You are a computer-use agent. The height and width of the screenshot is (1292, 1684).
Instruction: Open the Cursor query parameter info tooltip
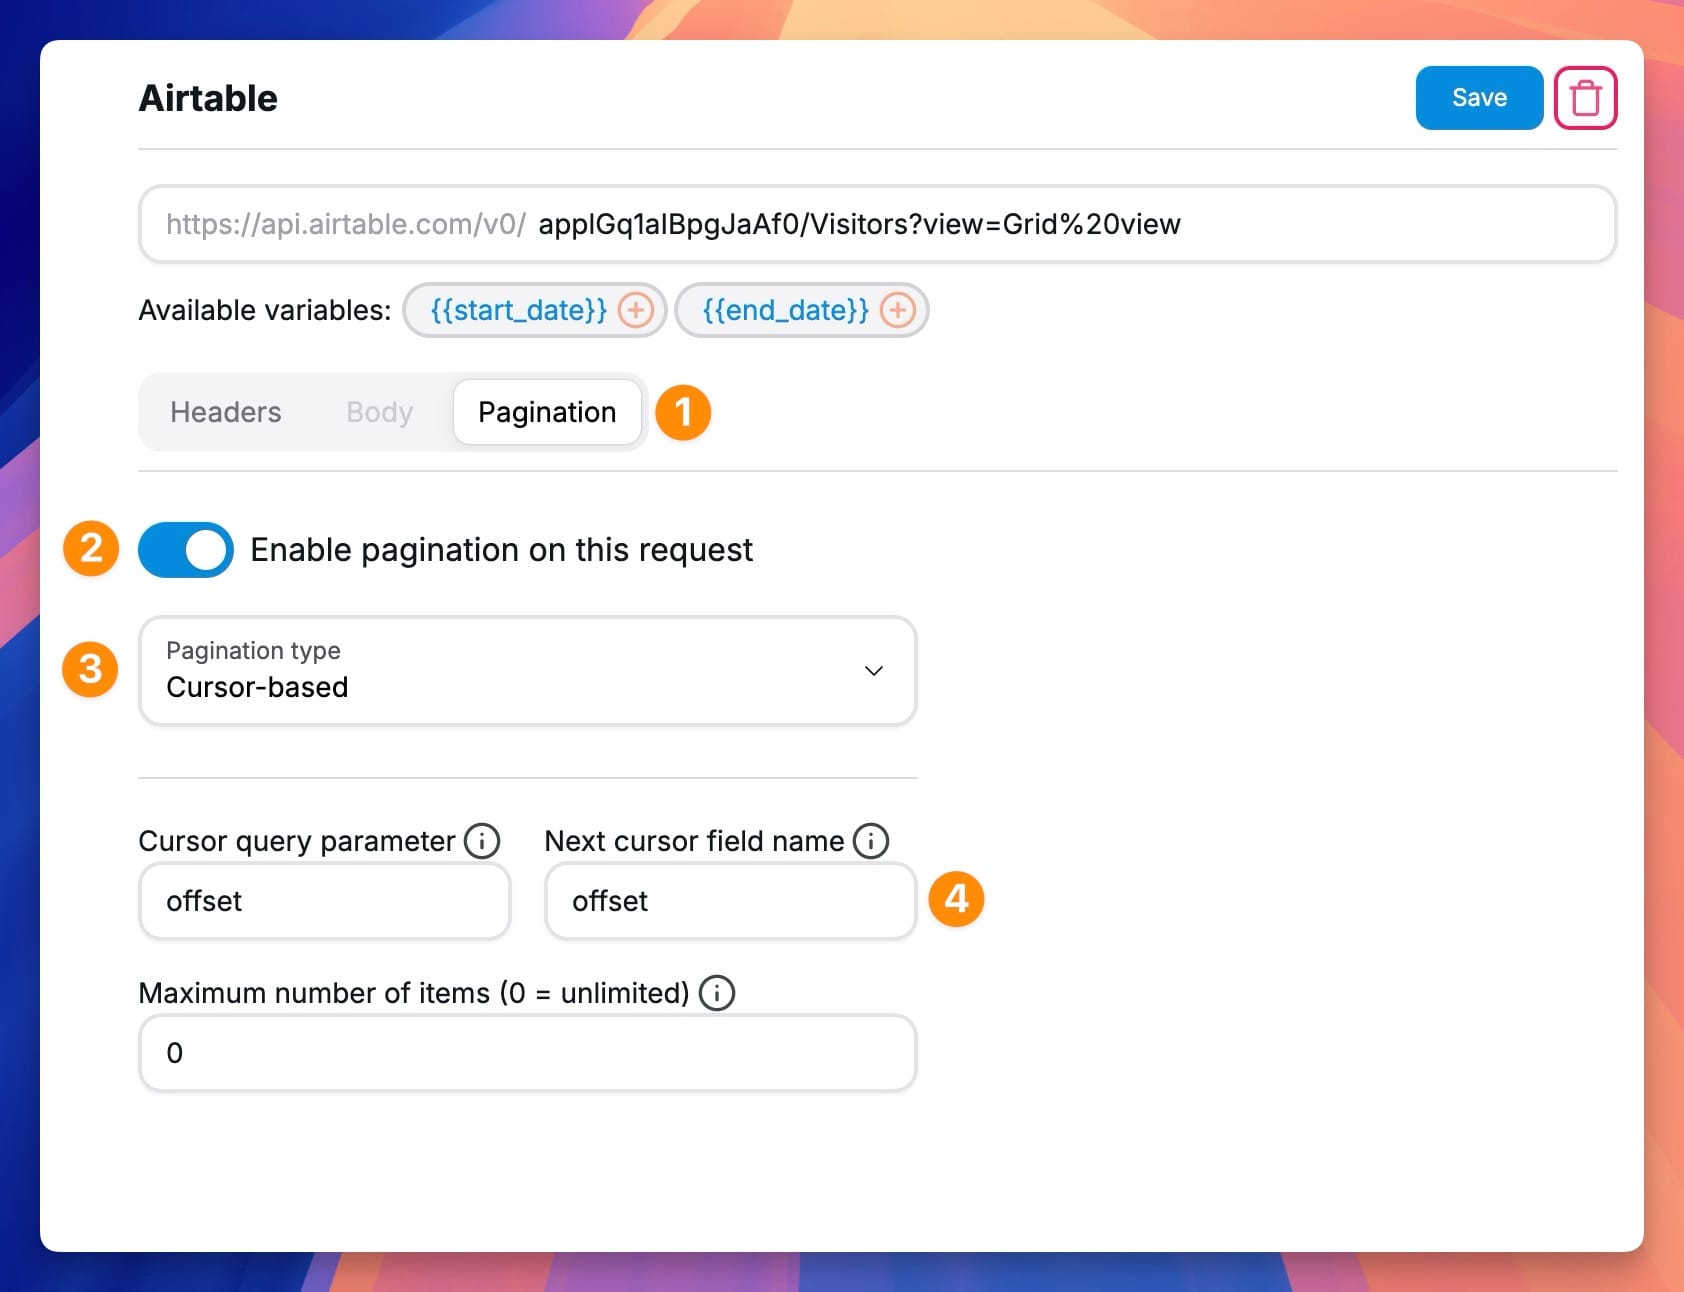(482, 840)
